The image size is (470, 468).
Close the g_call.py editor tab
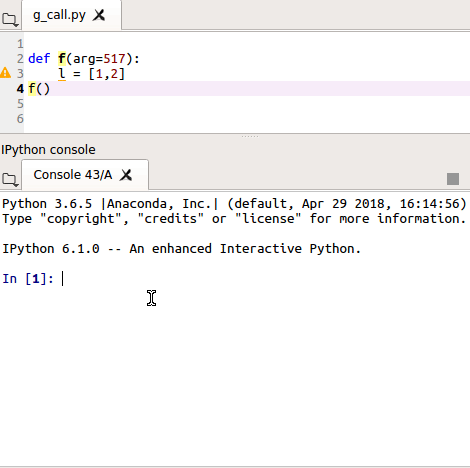coord(99,15)
